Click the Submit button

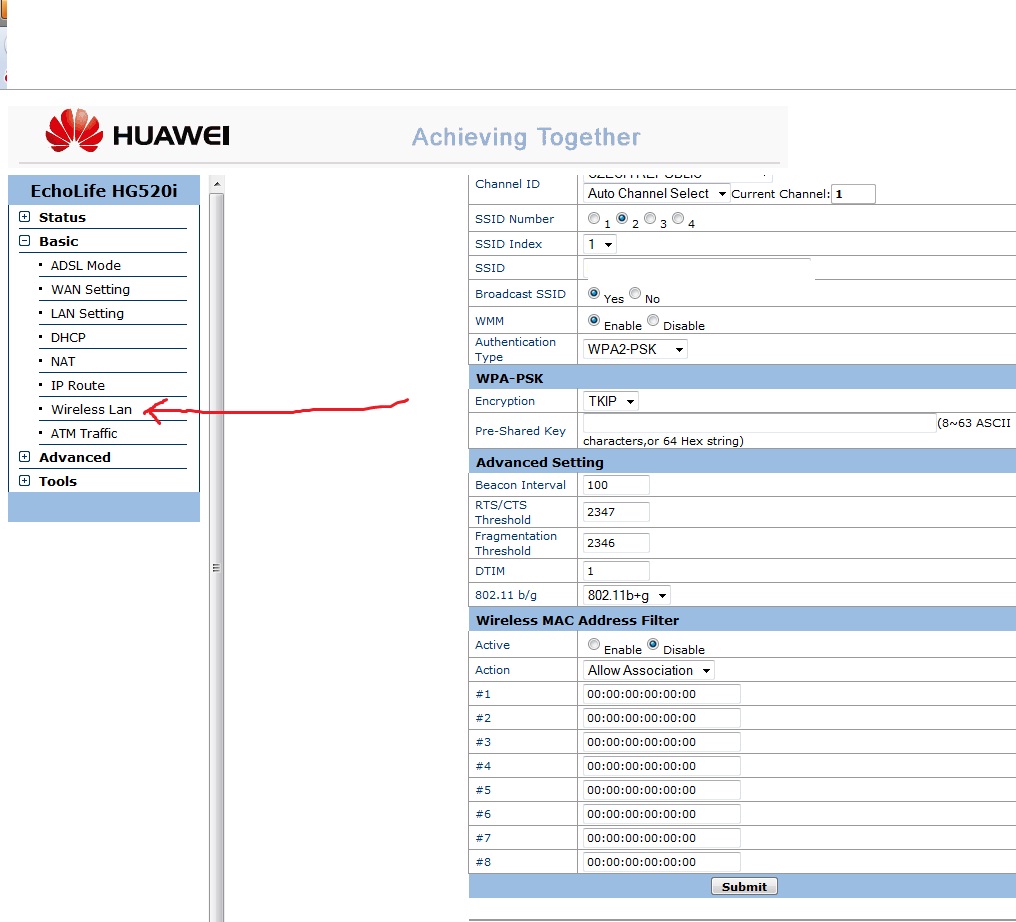coord(744,886)
